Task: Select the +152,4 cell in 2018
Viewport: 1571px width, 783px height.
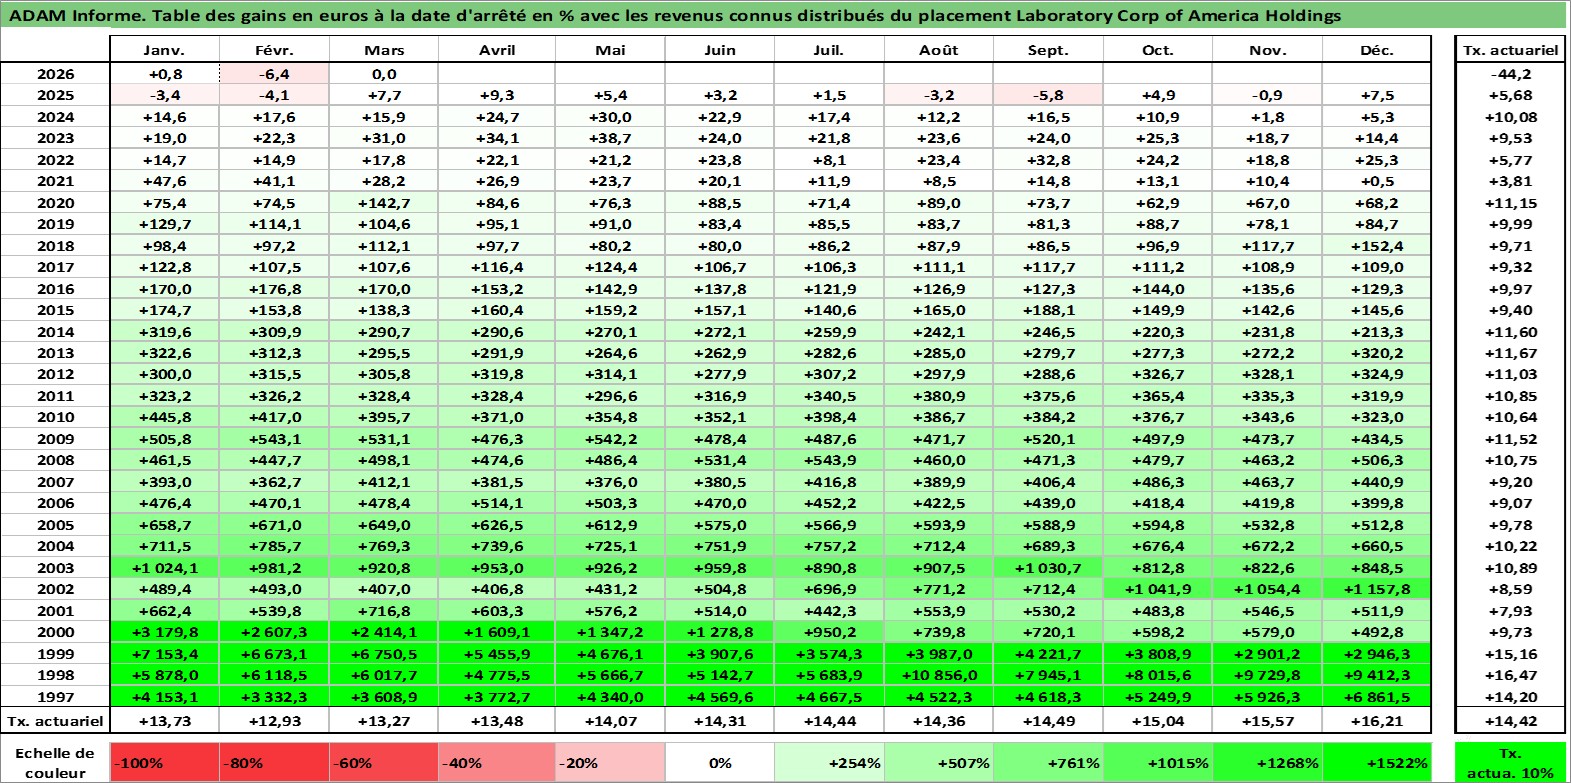Action: 1377,246
